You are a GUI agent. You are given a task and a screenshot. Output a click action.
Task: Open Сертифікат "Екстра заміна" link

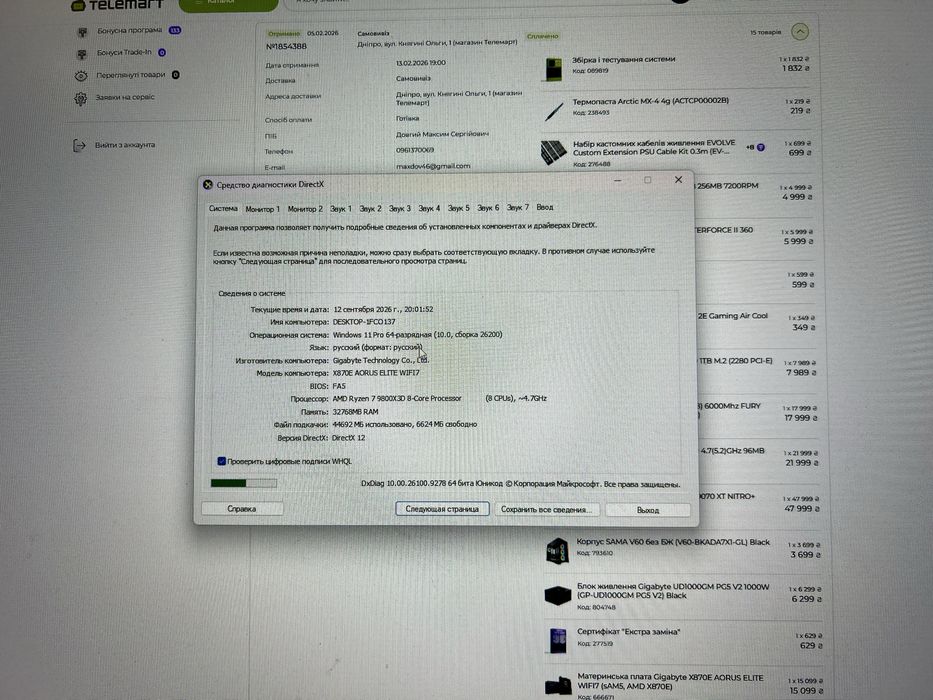coord(628,632)
